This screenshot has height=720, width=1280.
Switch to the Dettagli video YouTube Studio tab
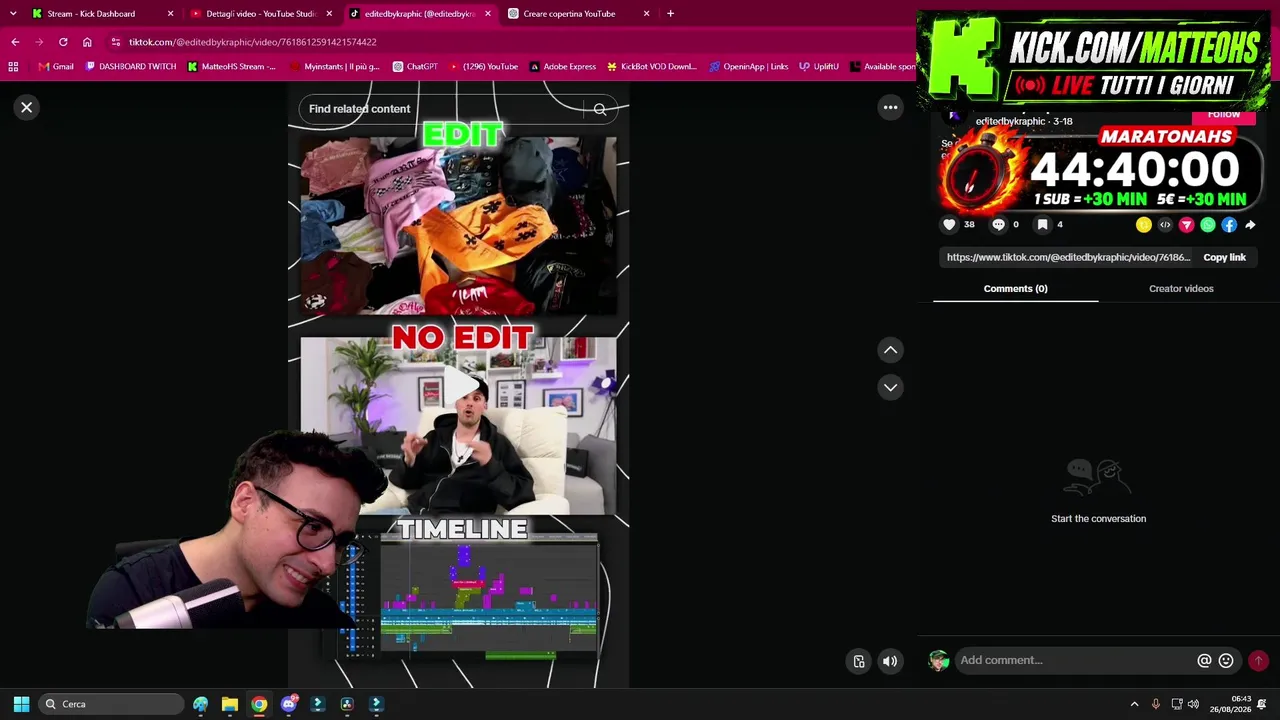260,14
